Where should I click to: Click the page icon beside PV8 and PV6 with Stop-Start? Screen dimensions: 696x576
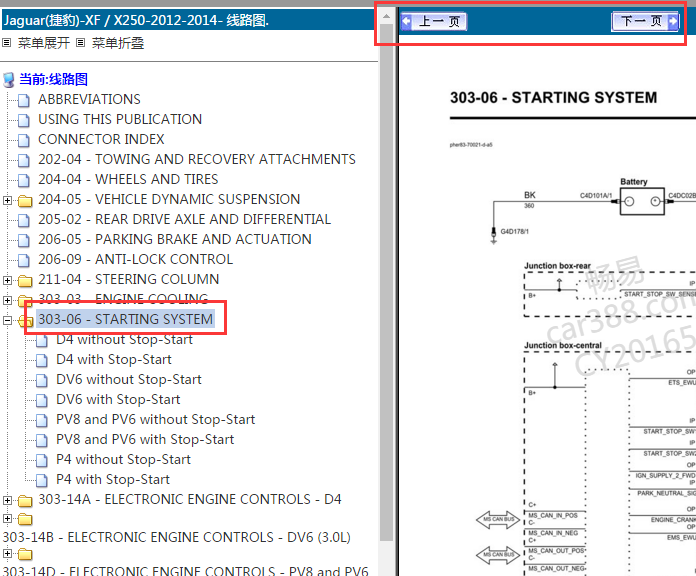pyautogui.click(x=42, y=440)
